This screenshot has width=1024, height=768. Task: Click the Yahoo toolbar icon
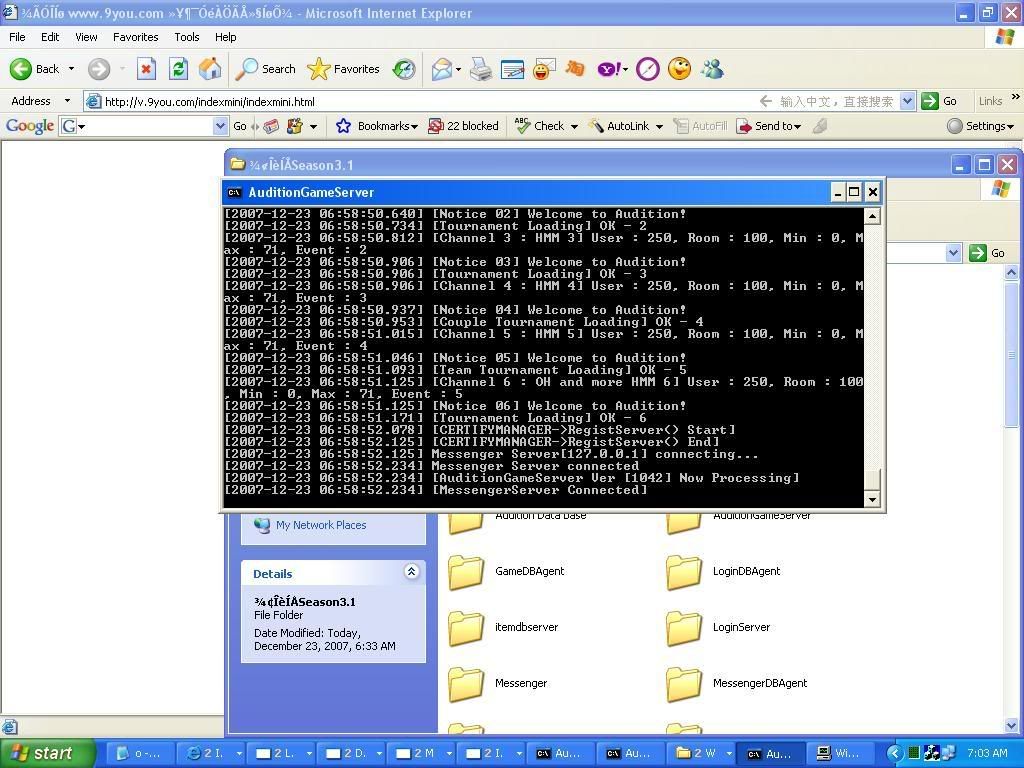pyautogui.click(x=609, y=69)
